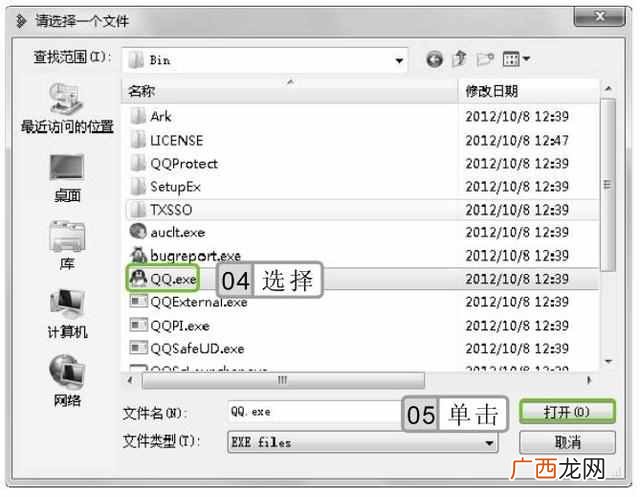
Task: Click the LICENSE folder name
Action: pos(177,140)
